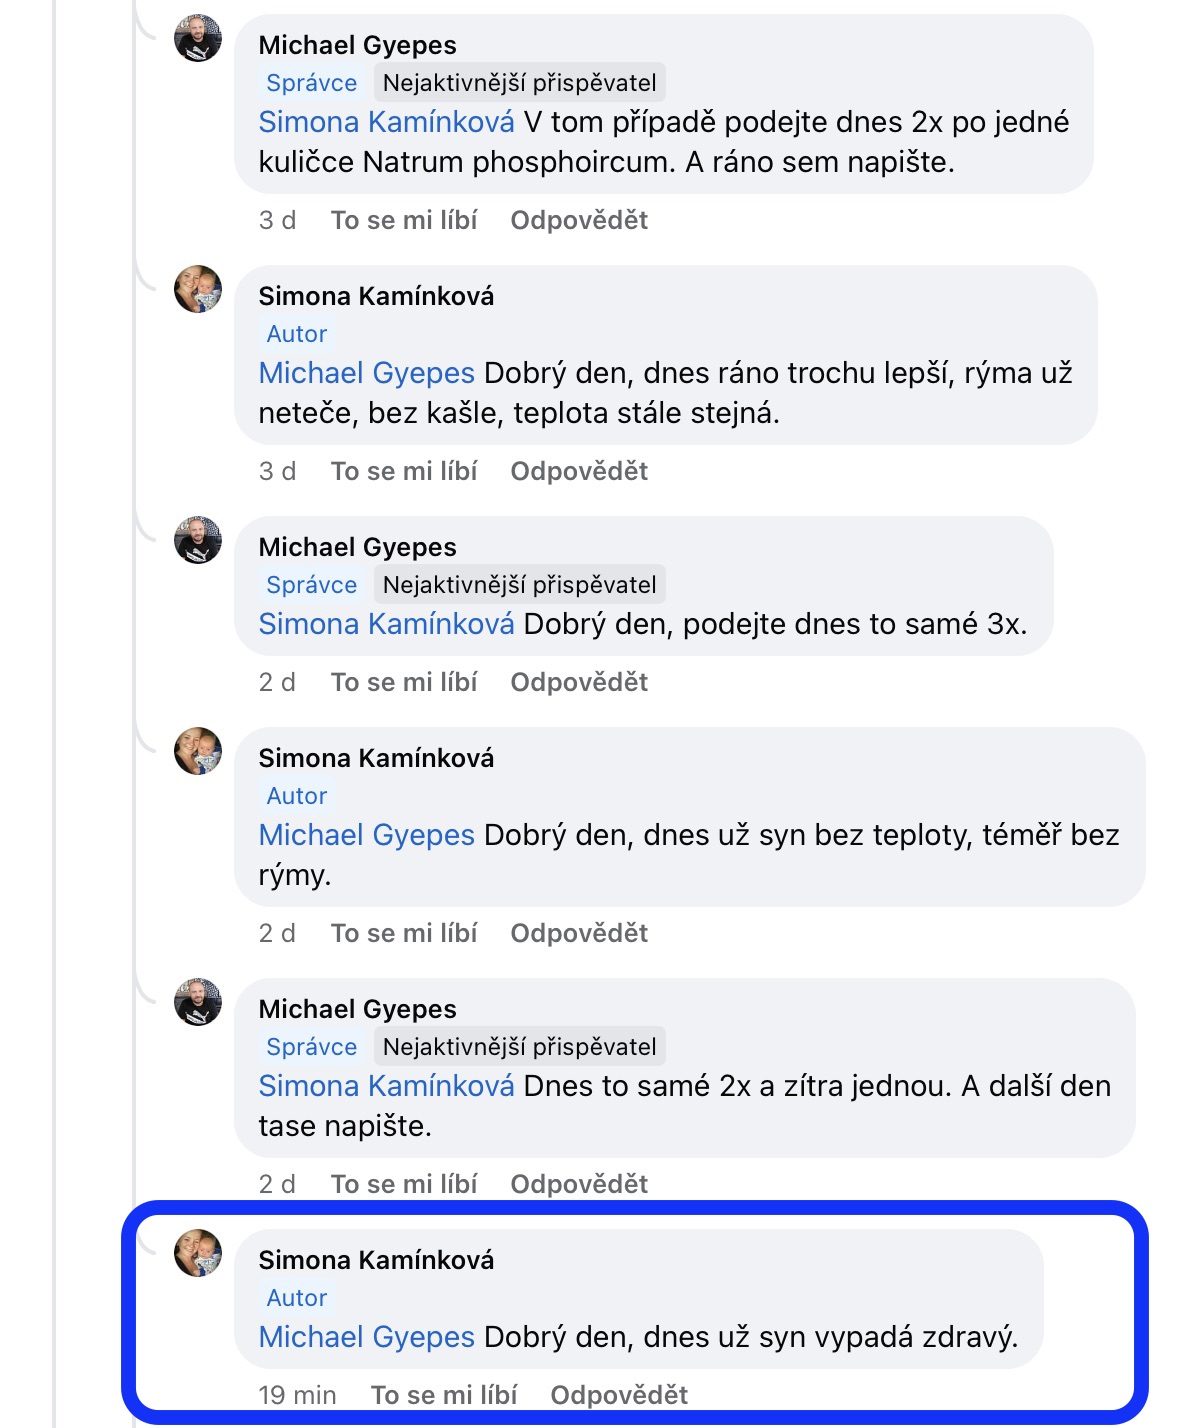1191x1428 pixels.
Task: Like the Natrum phosphoircum comment
Action: 404,220
